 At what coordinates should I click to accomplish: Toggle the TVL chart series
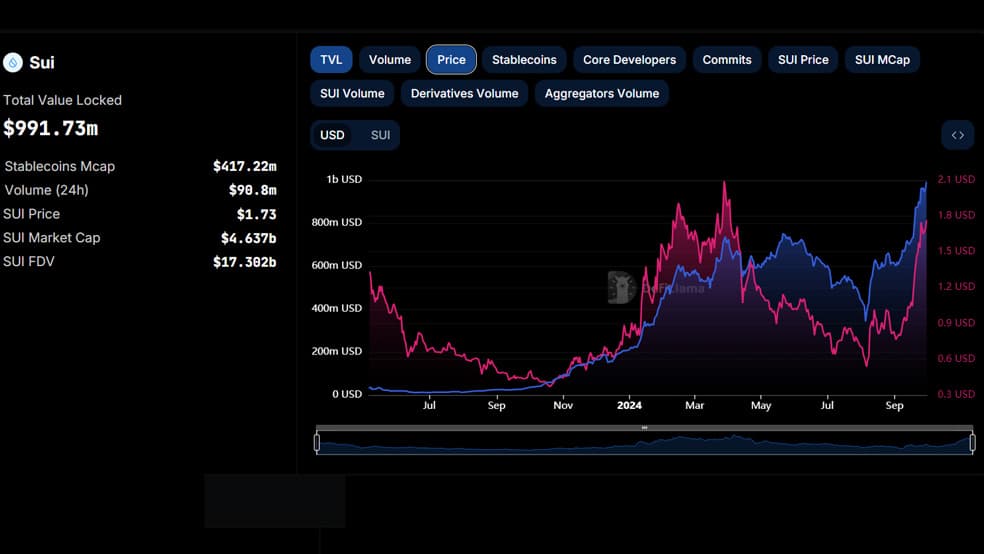pyautogui.click(x=331, y=60)
